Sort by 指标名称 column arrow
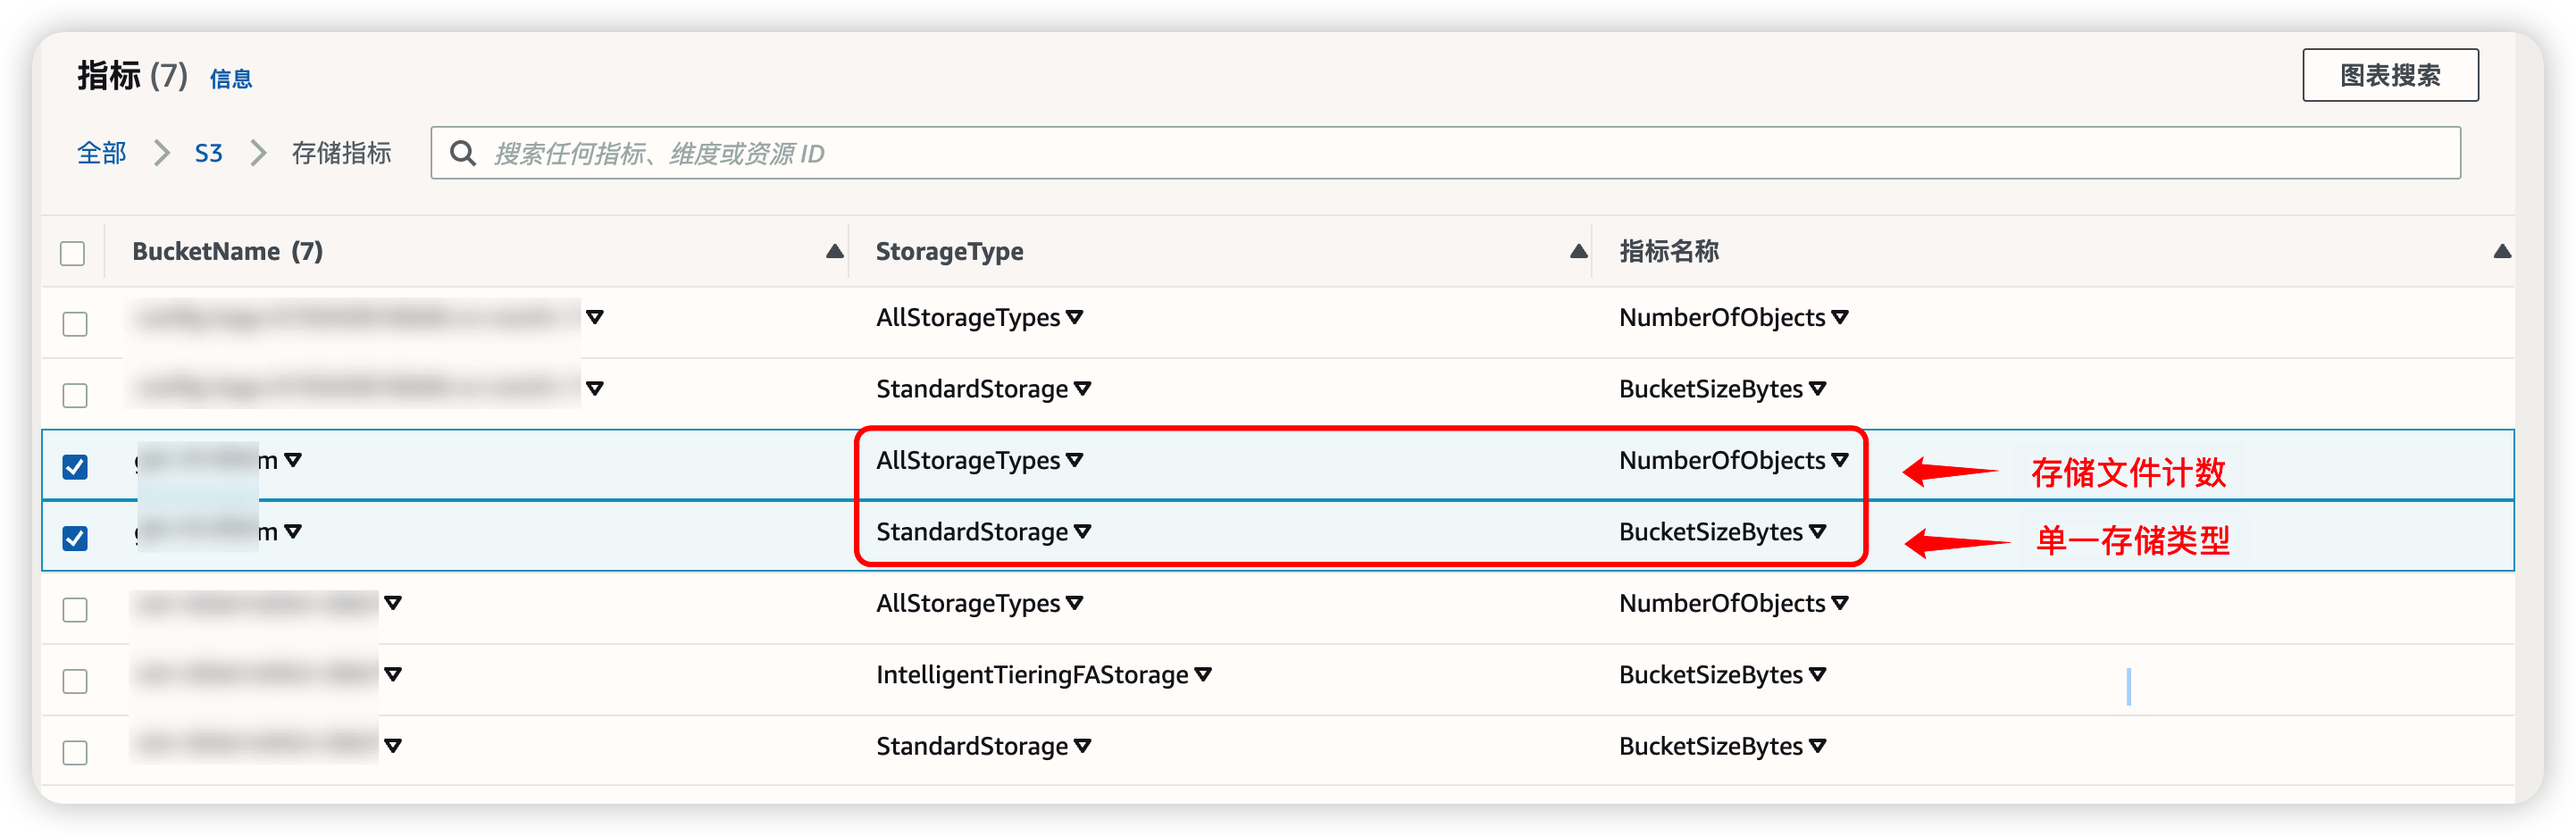Image resolution: width=2576 pixels, height=836 pixels. (2501, 251)
